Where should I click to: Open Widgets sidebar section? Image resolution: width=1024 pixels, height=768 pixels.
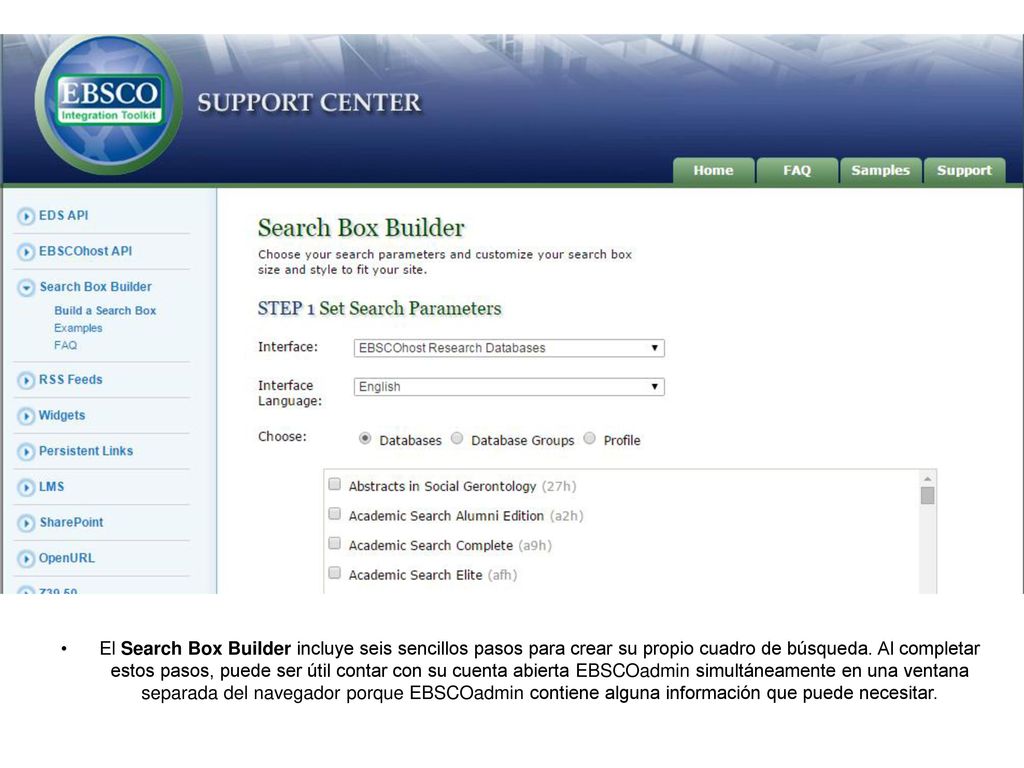point(62,415)
